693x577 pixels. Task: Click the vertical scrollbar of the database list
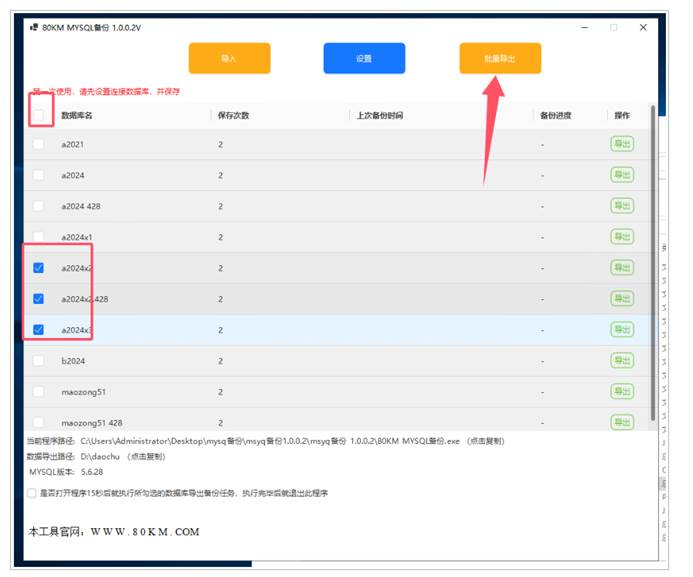[653, 263]
